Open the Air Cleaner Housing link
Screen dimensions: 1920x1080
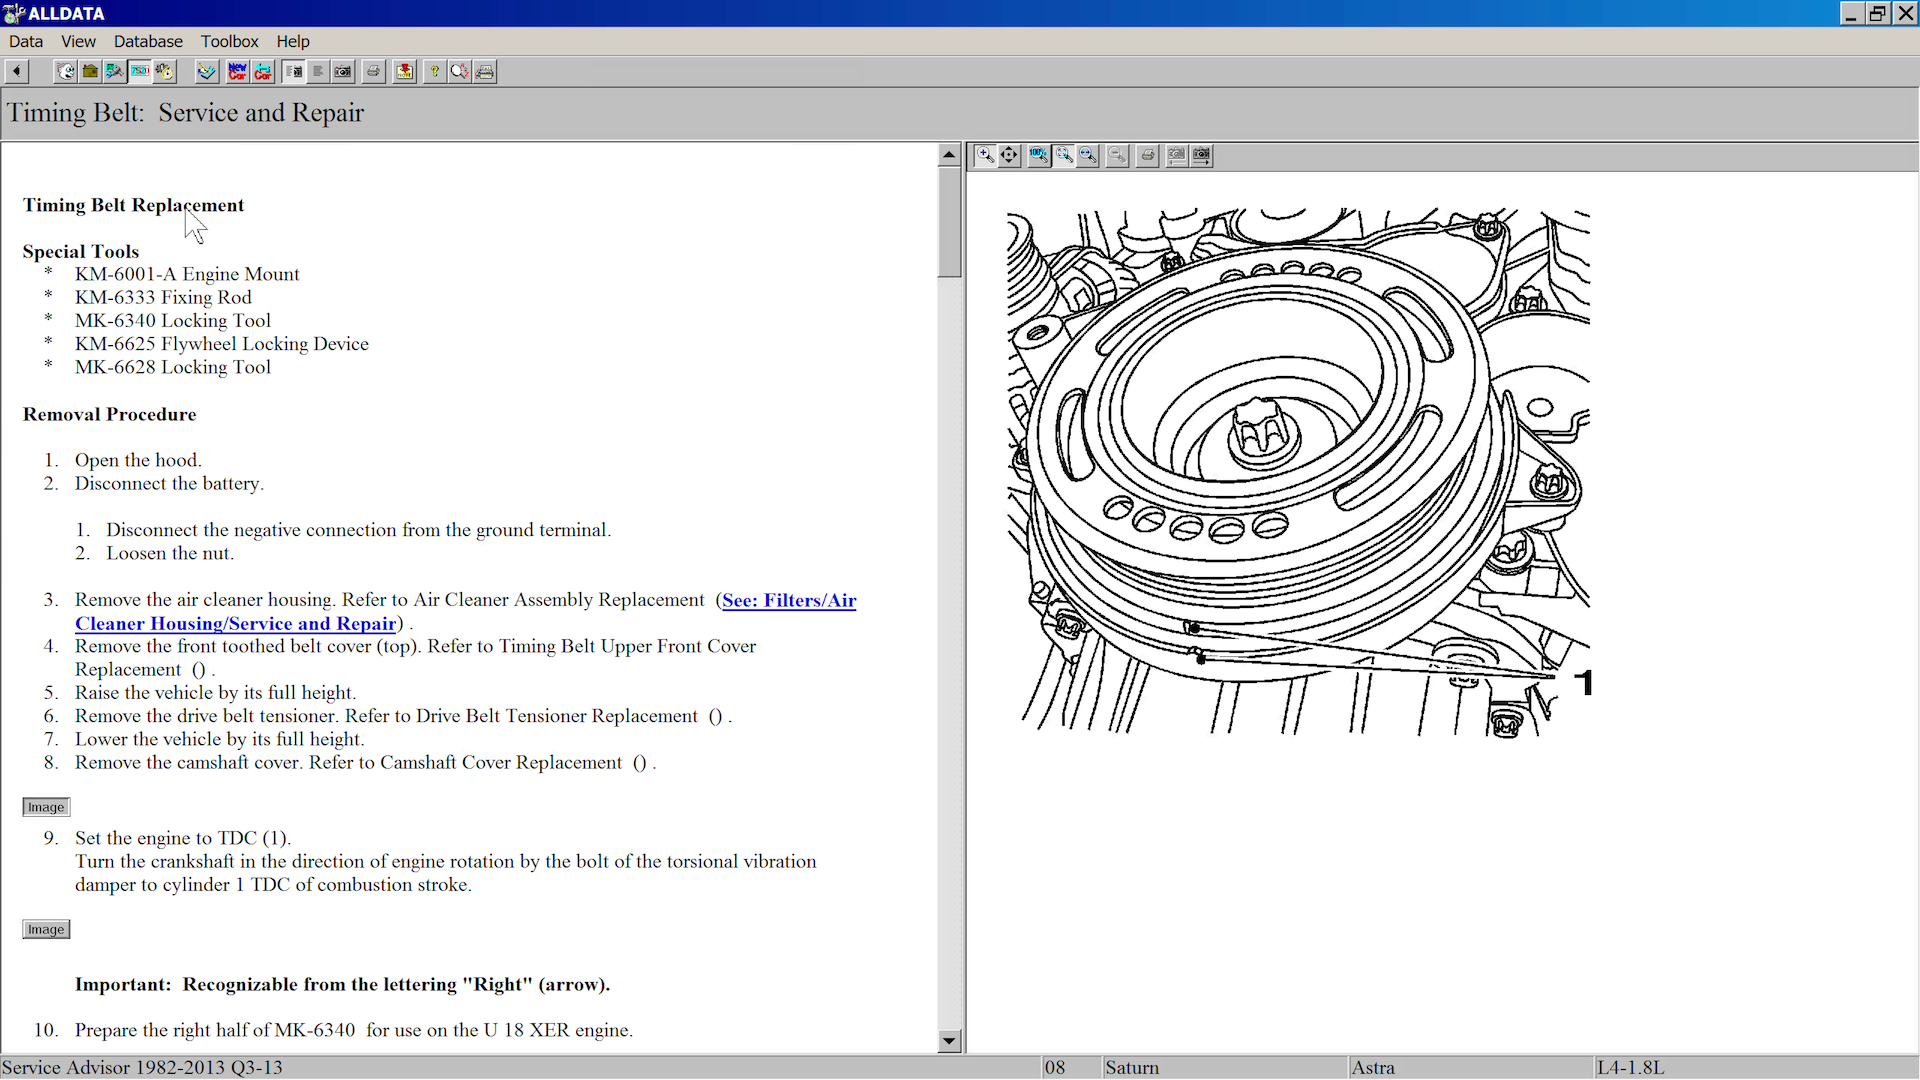point(235,623)
